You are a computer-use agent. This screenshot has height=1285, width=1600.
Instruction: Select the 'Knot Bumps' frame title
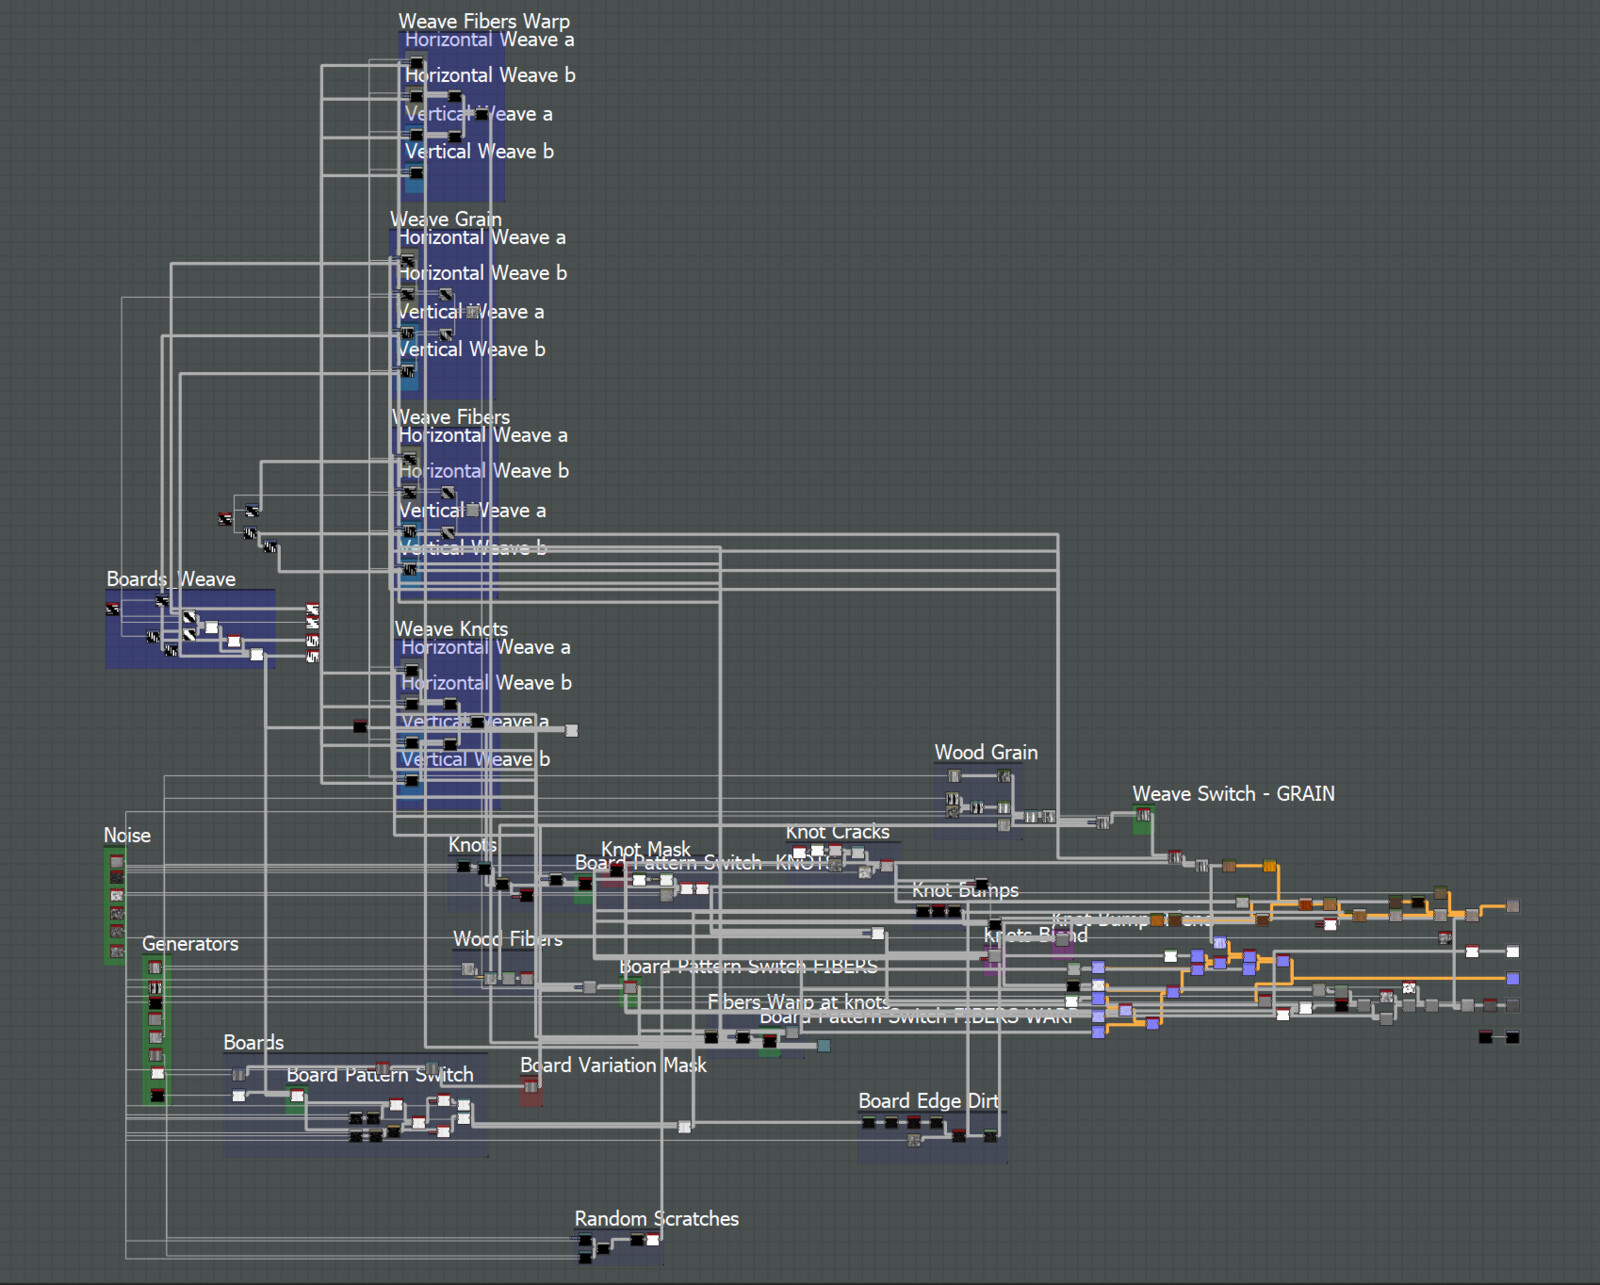pyautogui.click(x=965, y=890)
